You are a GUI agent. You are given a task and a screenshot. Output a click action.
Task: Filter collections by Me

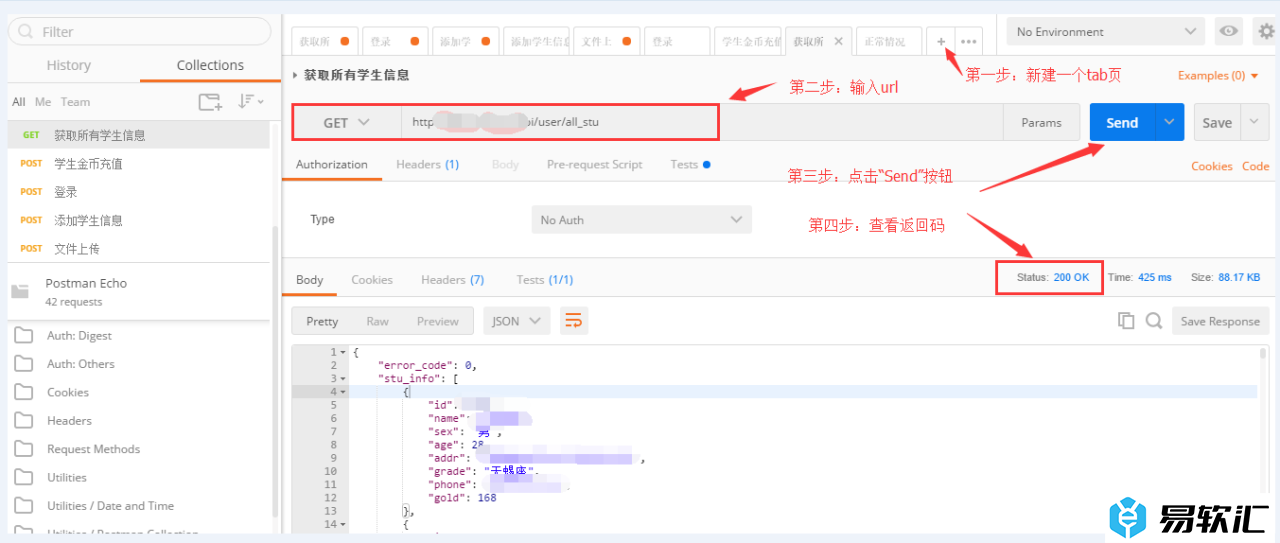click(x=42, y=102)
